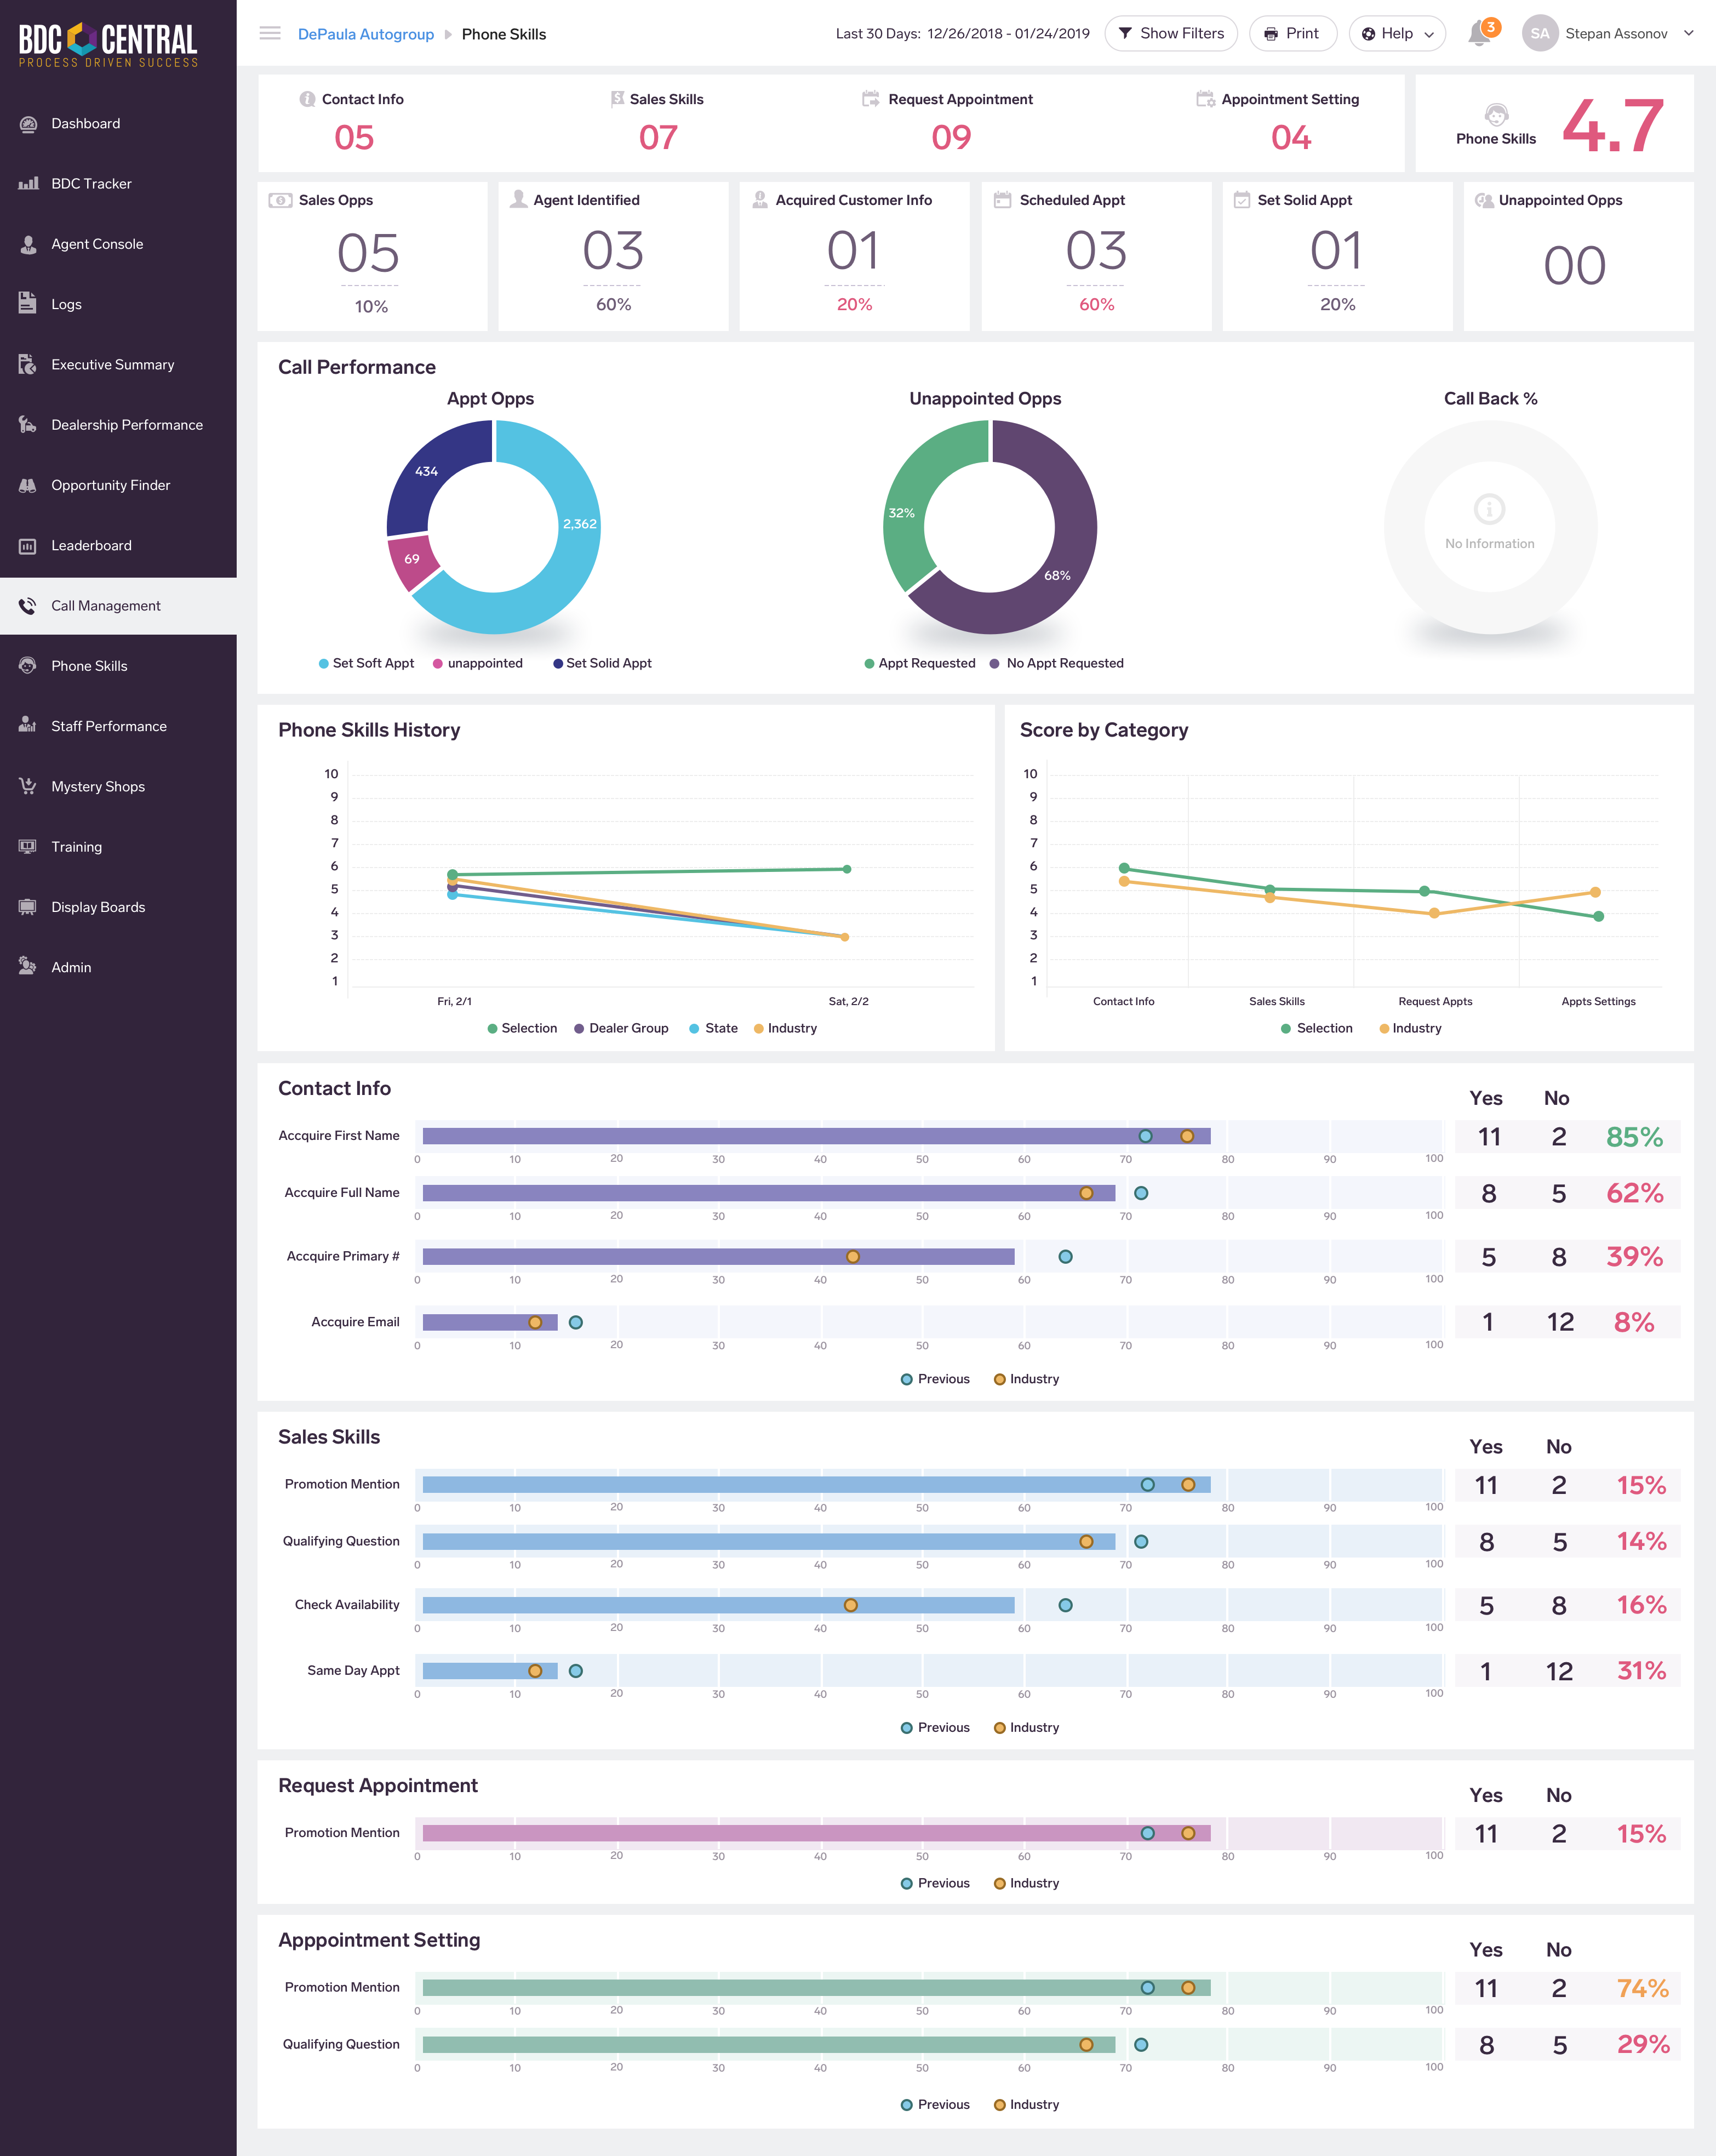Image resolution: width=1716 pixels, height=2156 pixels.
Task: Click the Opportunity Finder binoculars icon
Action: tap(28, 485)
